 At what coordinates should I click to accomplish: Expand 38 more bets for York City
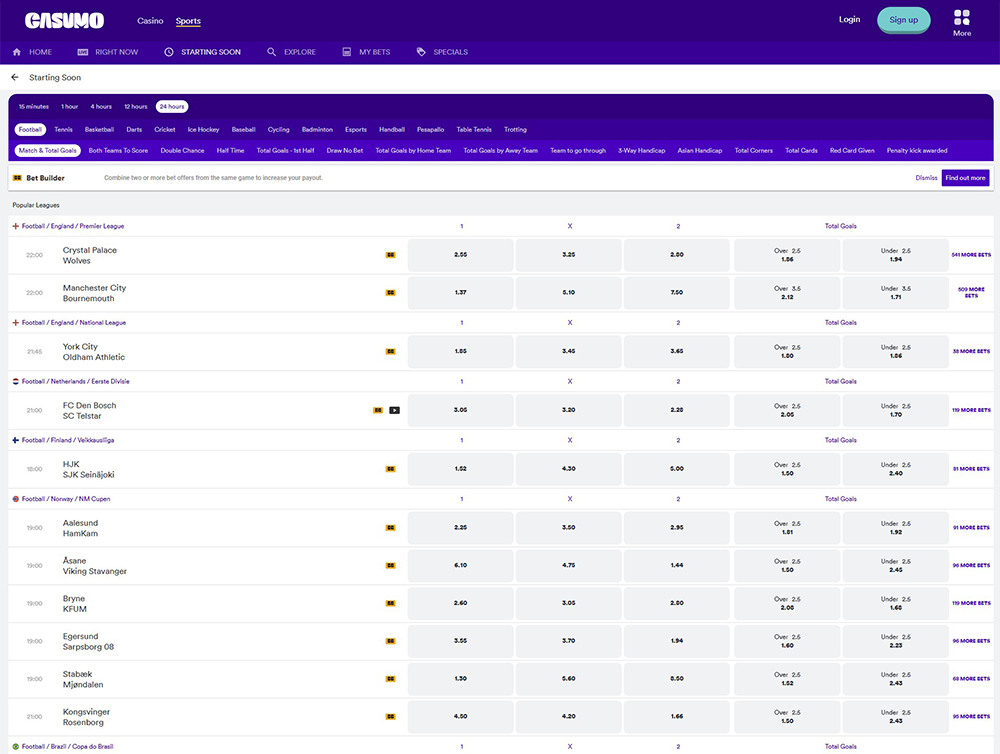click(x=971, y=351)
